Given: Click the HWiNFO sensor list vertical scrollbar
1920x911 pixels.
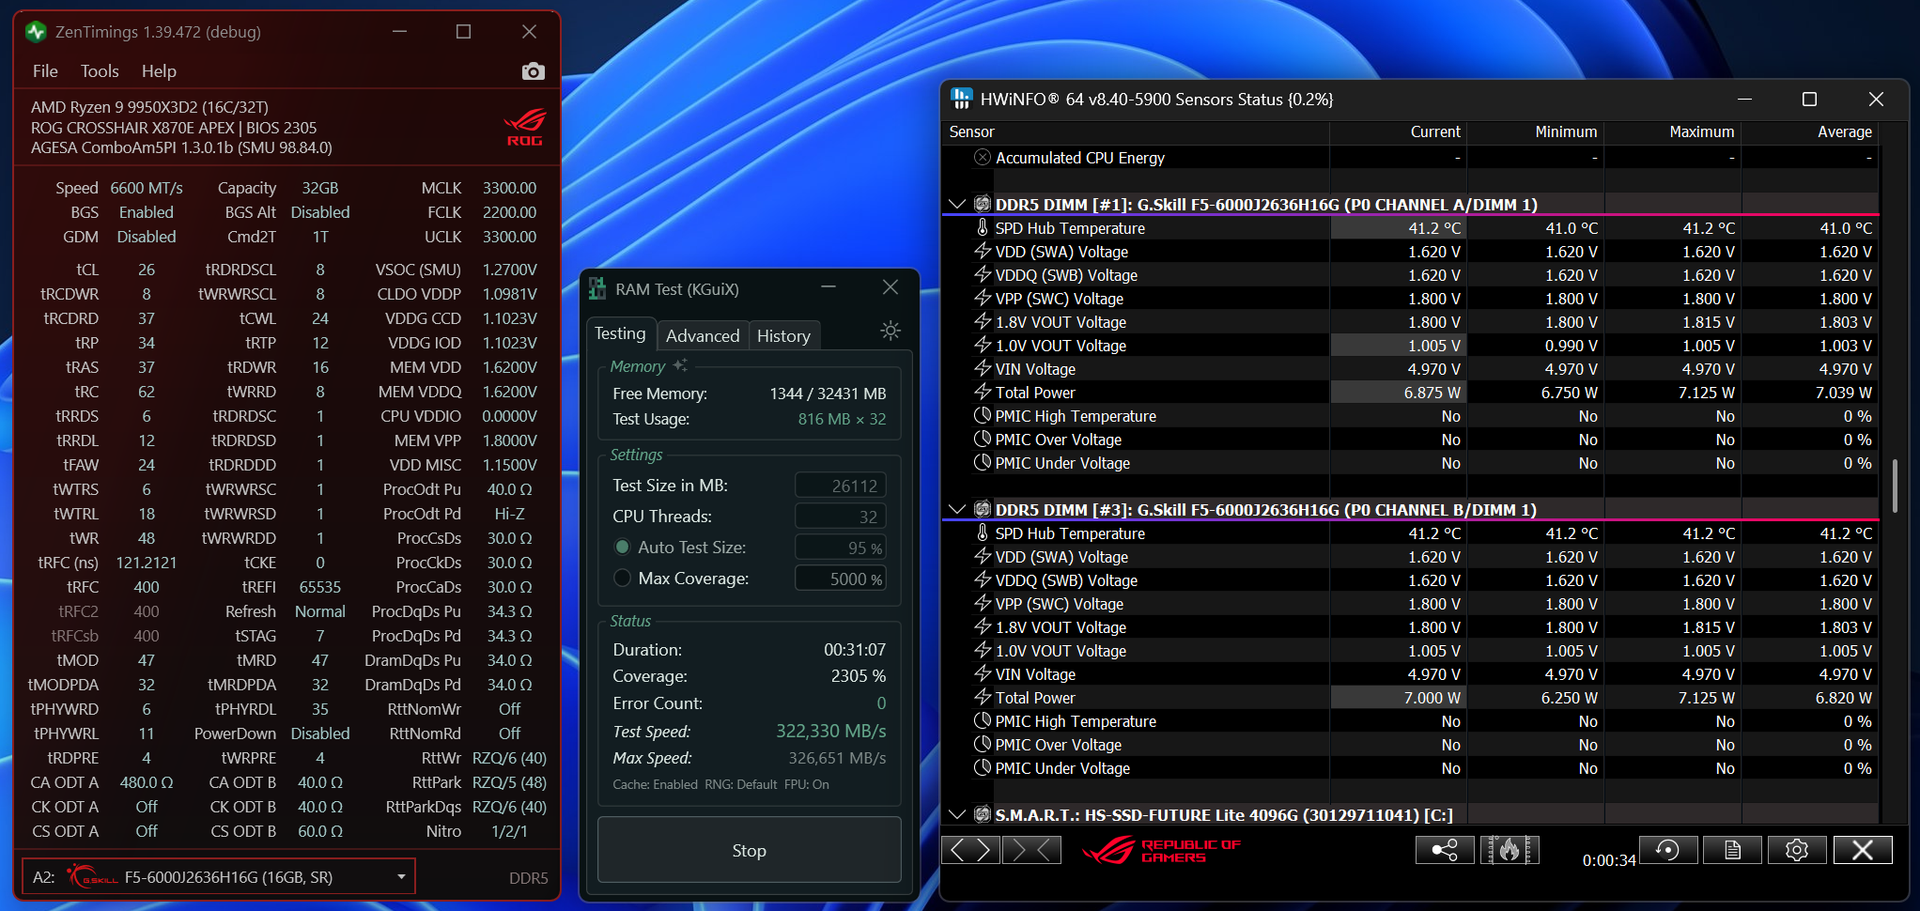Looking at the screenshot, I should coord(1895,486).
